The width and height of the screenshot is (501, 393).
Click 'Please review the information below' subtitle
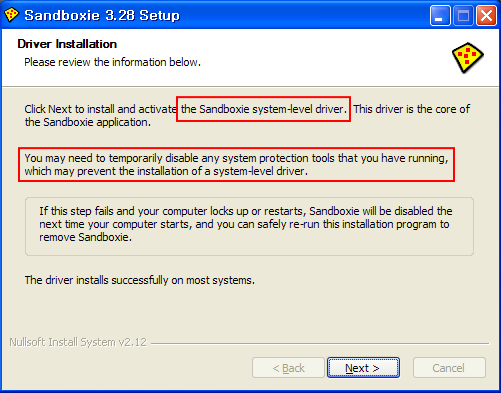112,62
